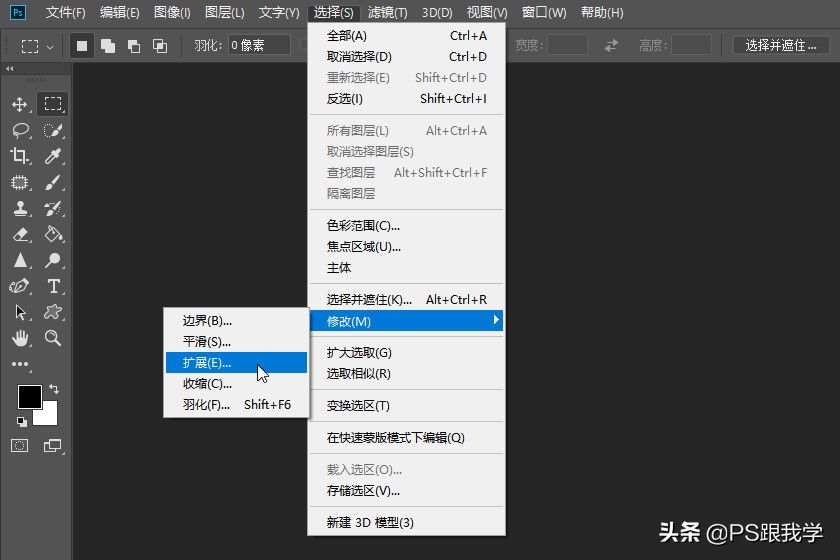Choose 羽化(F)... in submenu
Screen dimensions: 840x560
pos(236,405)
